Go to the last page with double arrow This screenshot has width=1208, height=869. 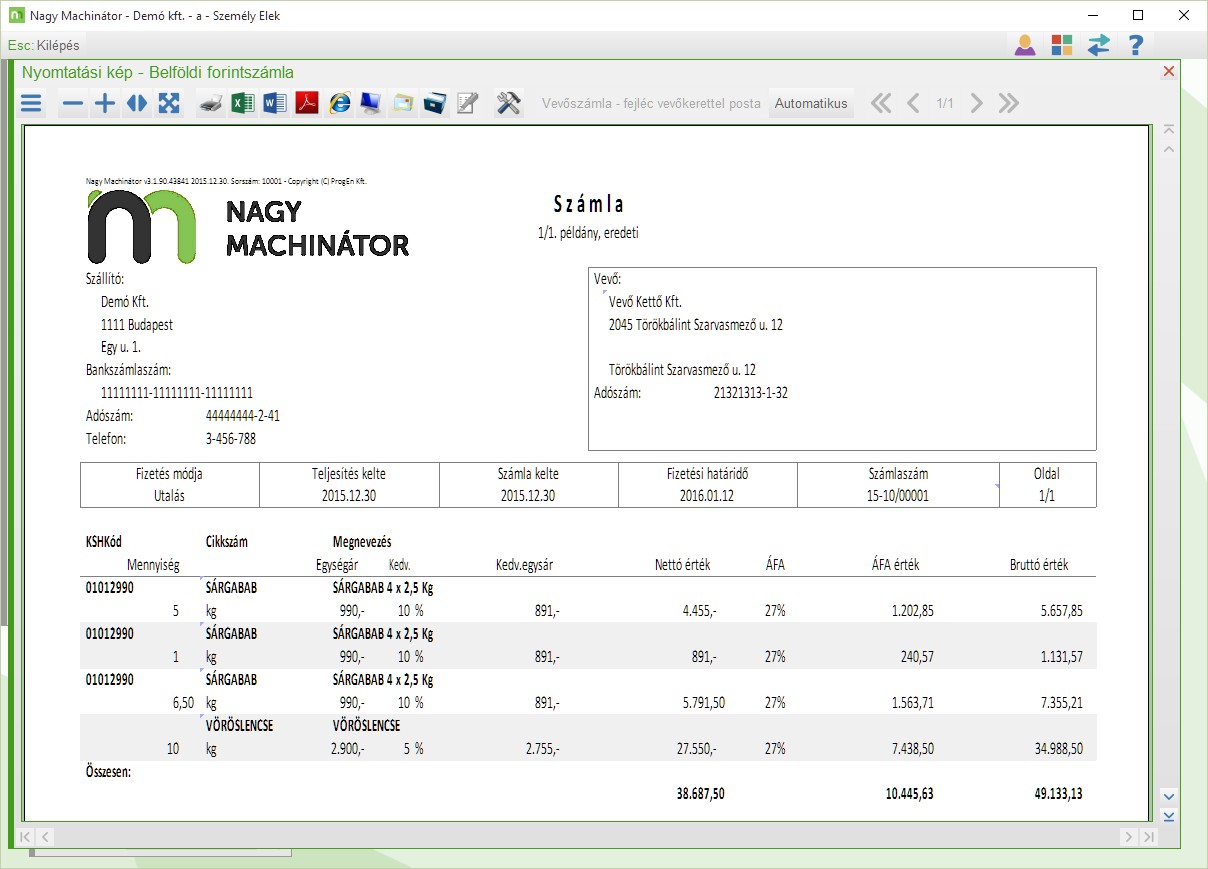[1008, 104]
